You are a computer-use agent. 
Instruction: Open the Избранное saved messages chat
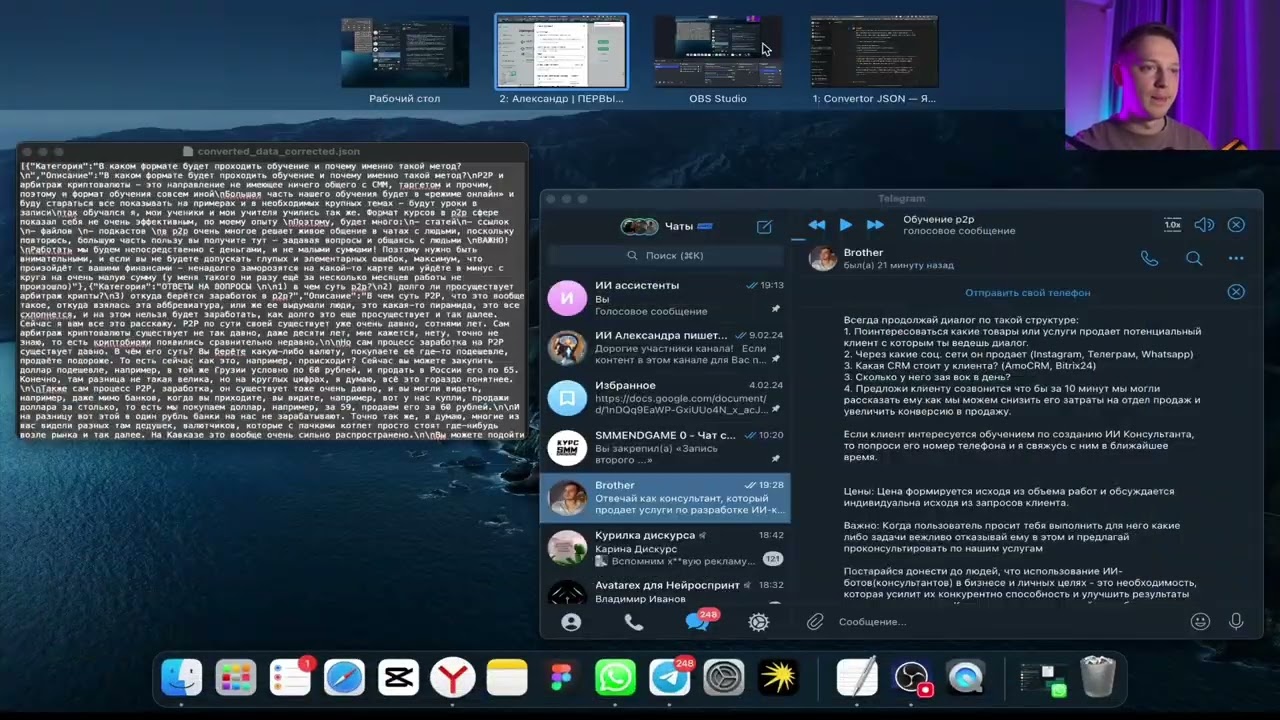coord(665,398)
